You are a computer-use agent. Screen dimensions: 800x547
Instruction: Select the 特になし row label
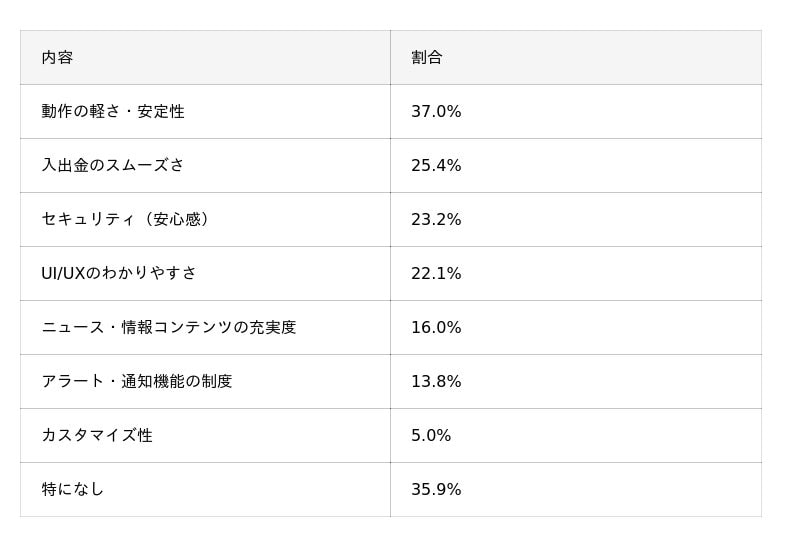tap(73, 490)
